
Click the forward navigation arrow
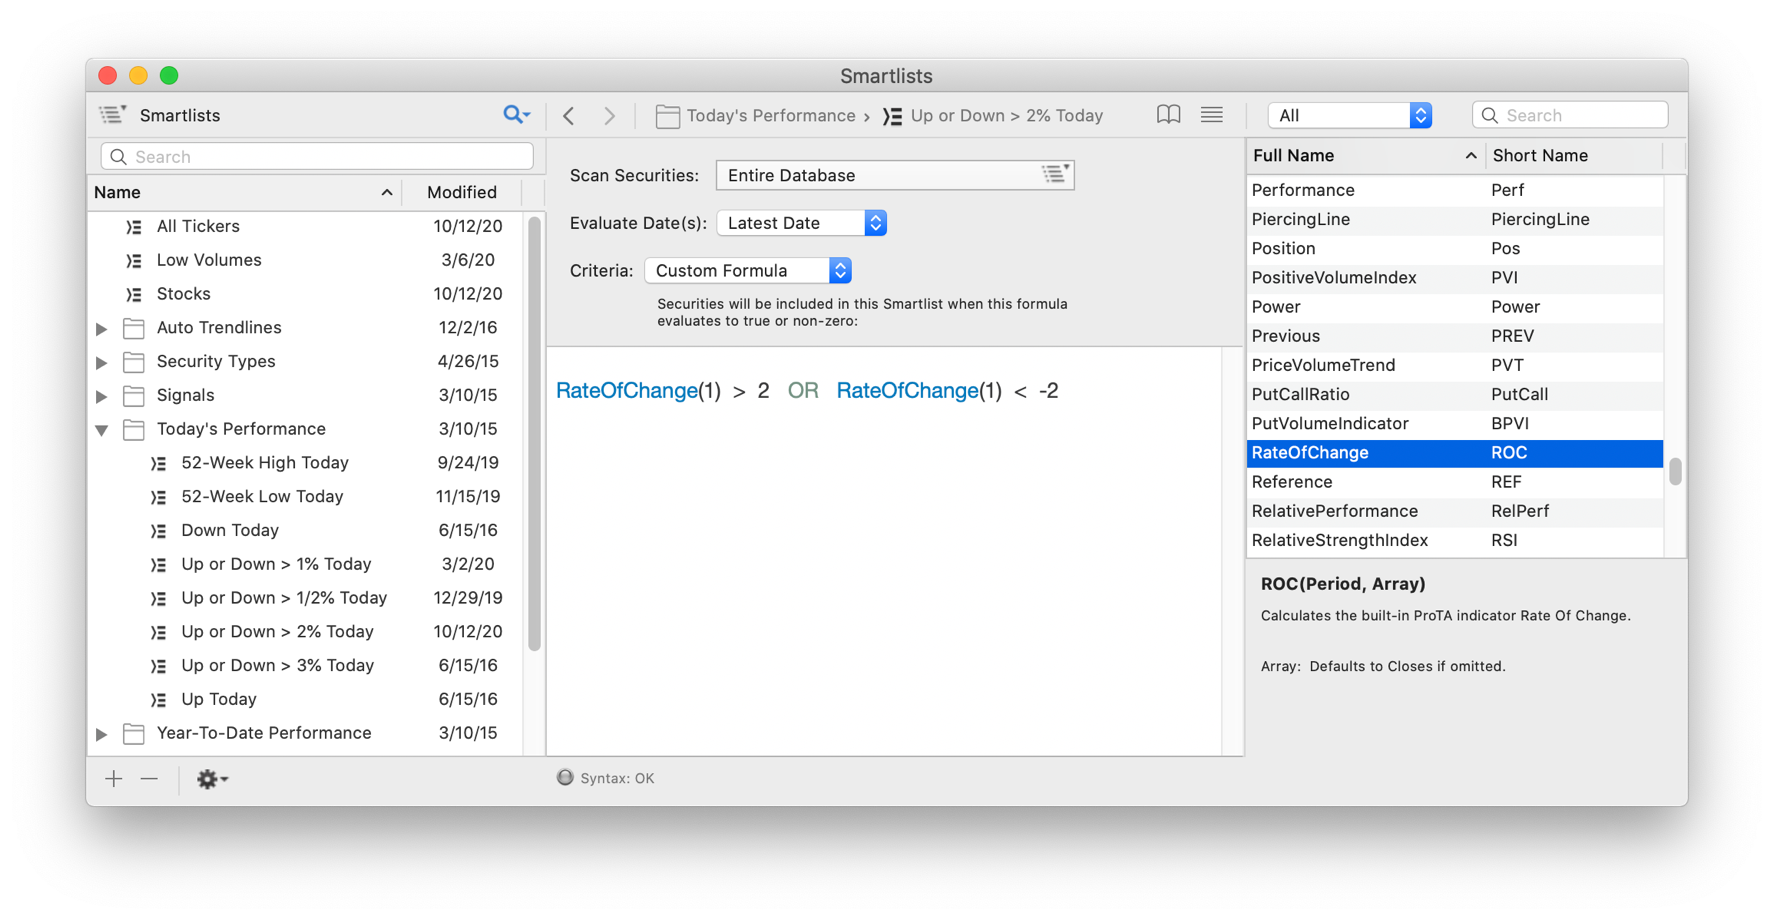point(610,115)
